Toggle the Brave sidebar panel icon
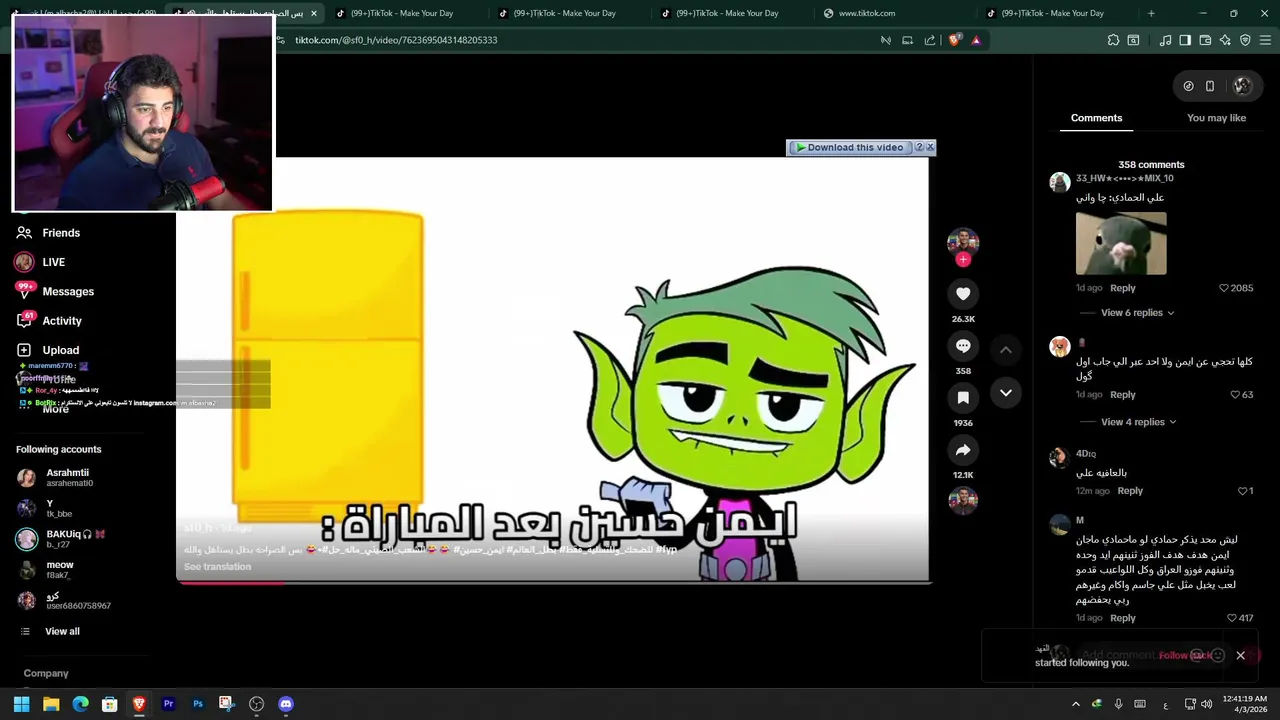The width and height of the screenshot is (1280, 720). pos(1185,40)
